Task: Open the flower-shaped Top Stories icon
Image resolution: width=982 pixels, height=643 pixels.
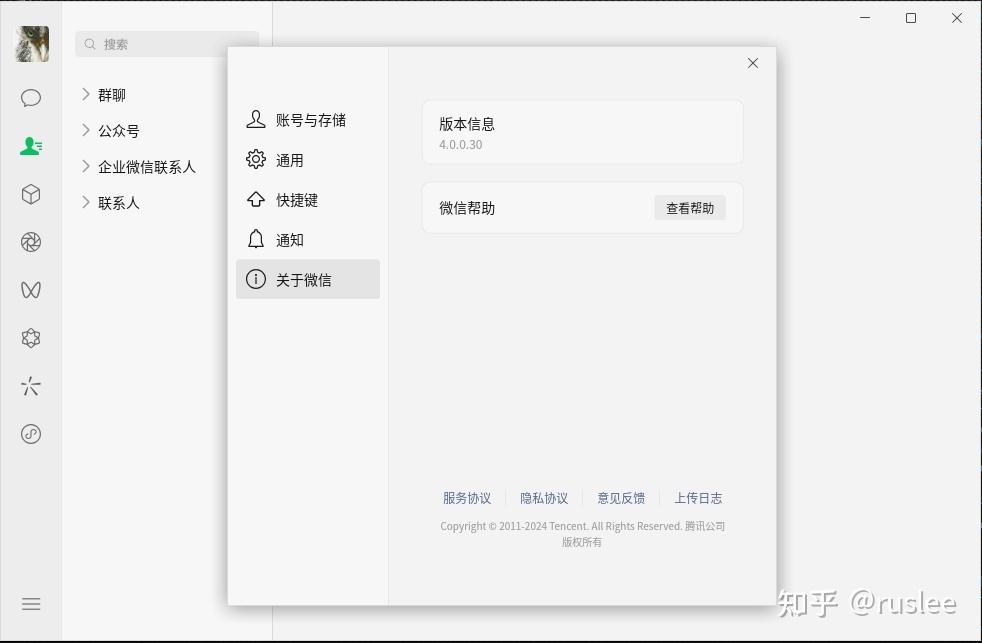Action: (x=31, y=338)
